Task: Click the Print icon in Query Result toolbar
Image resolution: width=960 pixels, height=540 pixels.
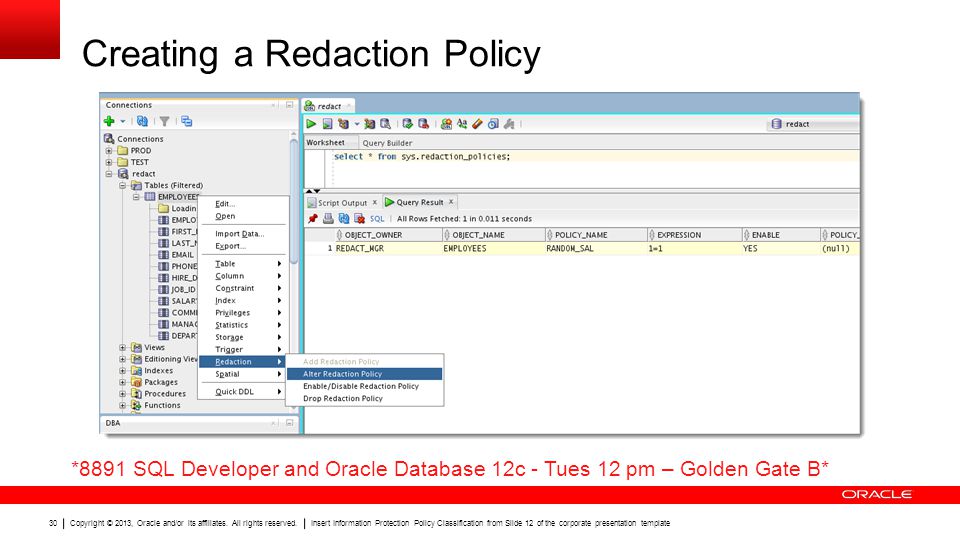Action: (x=328, y=219)
